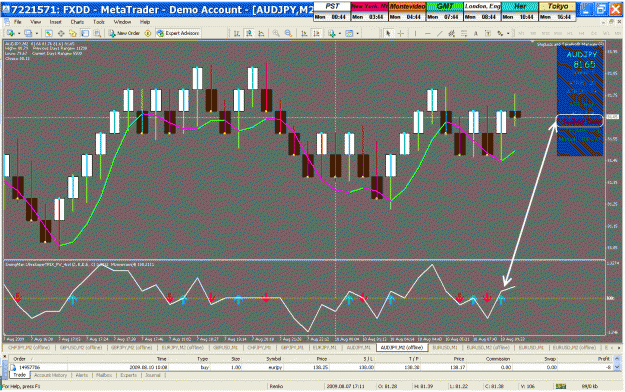Toggle the Chart Shift icon
The width and height of the screenshot is (625, 392).
point(316,33)
